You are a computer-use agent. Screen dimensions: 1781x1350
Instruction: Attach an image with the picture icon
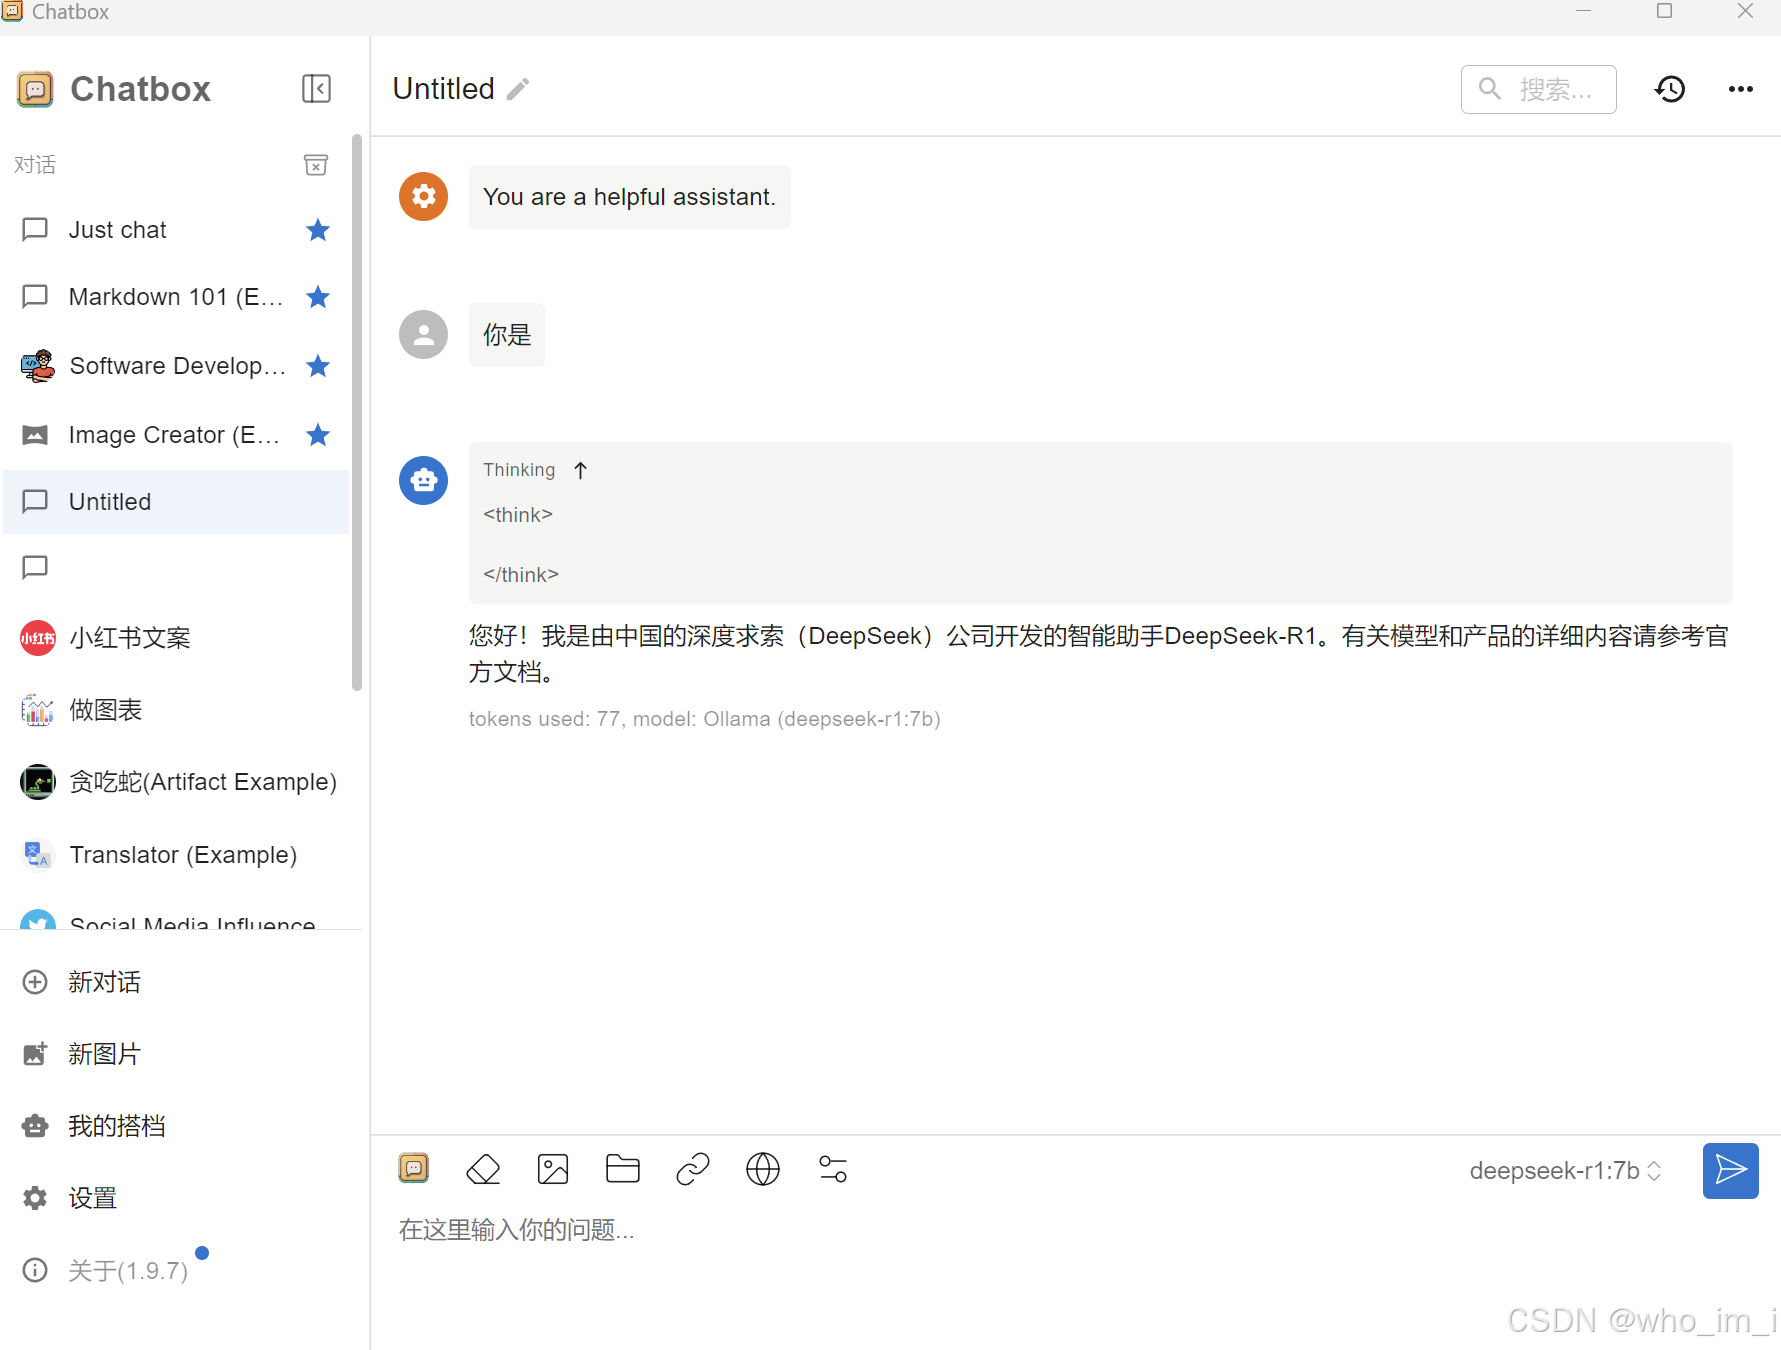[553, 1168]
